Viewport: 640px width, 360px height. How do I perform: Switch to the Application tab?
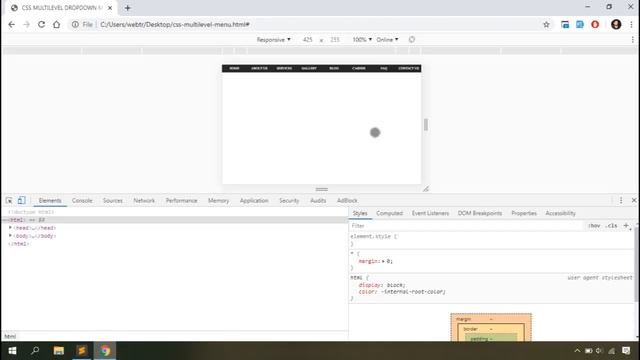tap(254, 200)
